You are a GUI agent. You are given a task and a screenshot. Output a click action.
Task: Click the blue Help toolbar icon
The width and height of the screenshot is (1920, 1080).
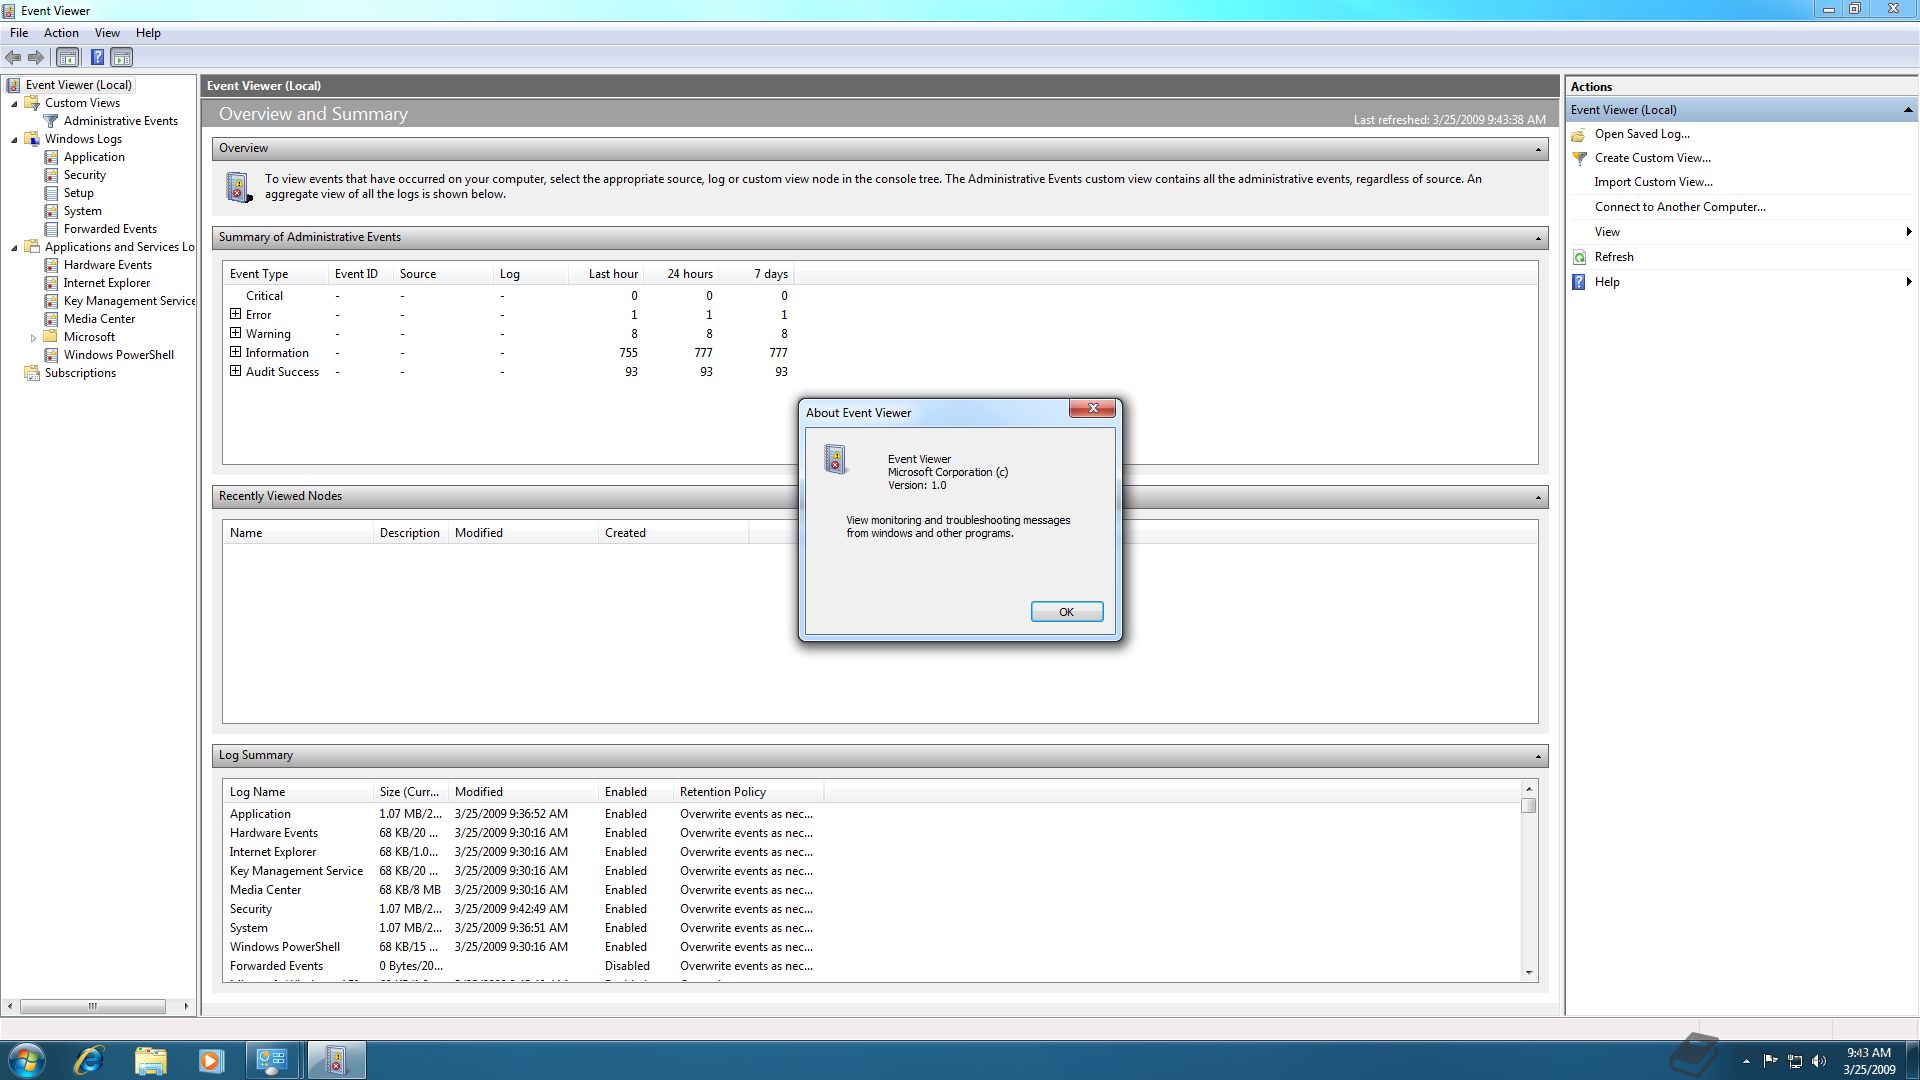pos(97,57)
